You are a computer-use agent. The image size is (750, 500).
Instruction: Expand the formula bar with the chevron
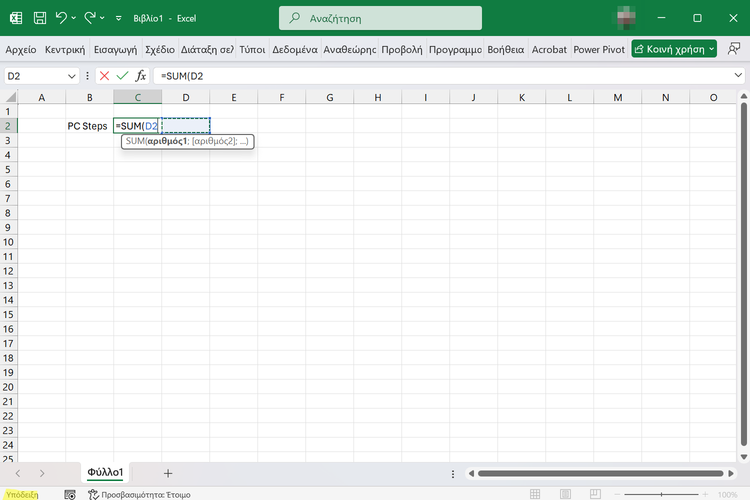pyautogui.click(x=738, y=76)
